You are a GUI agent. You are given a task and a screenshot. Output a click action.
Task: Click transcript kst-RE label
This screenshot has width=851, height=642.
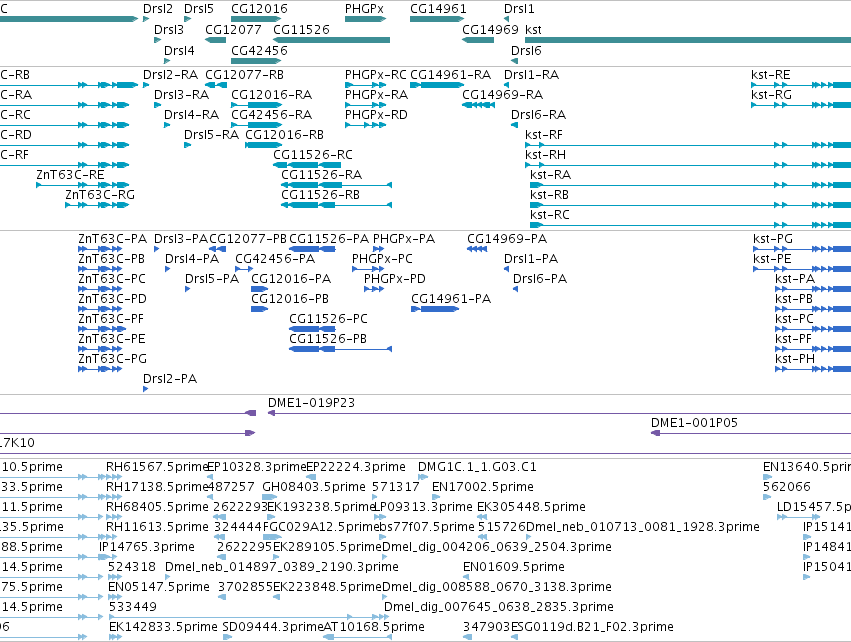click(771, 74)
